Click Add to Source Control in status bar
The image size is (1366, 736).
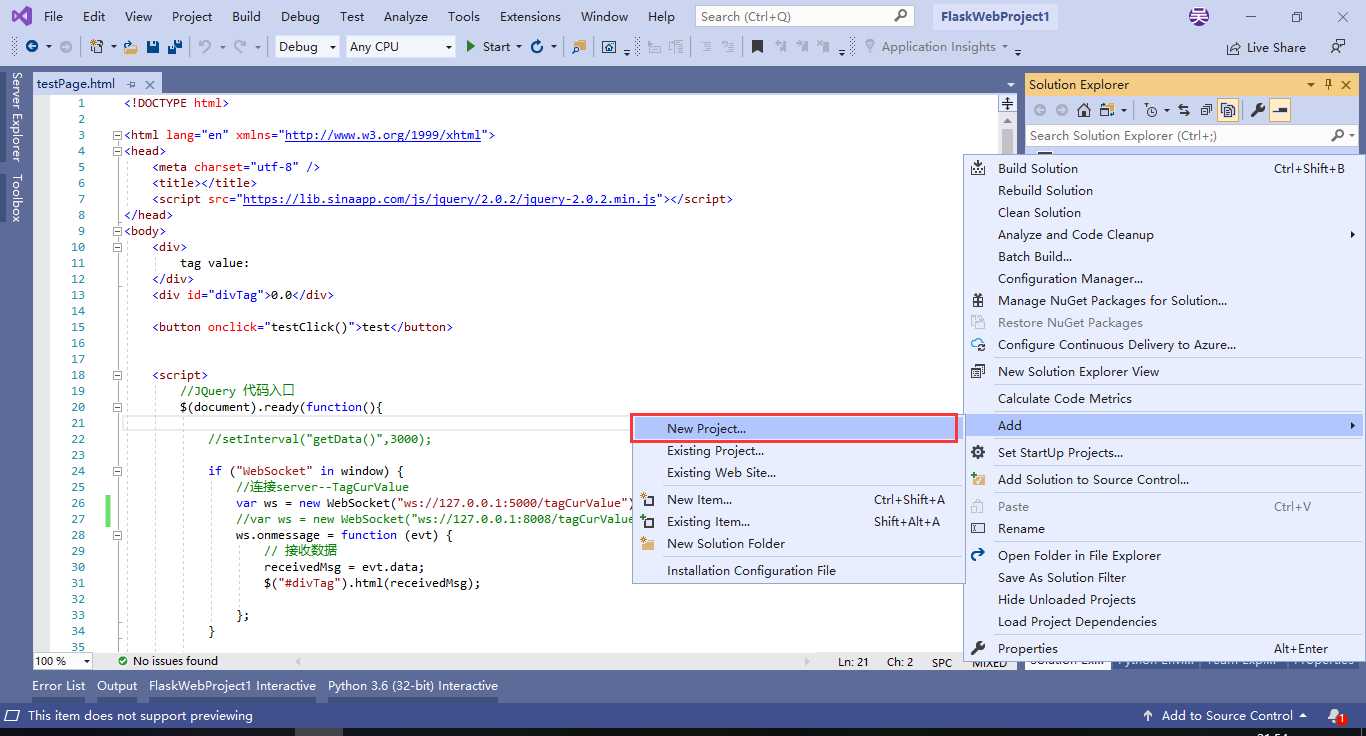pyautogui.click(x=1225, y=716)
